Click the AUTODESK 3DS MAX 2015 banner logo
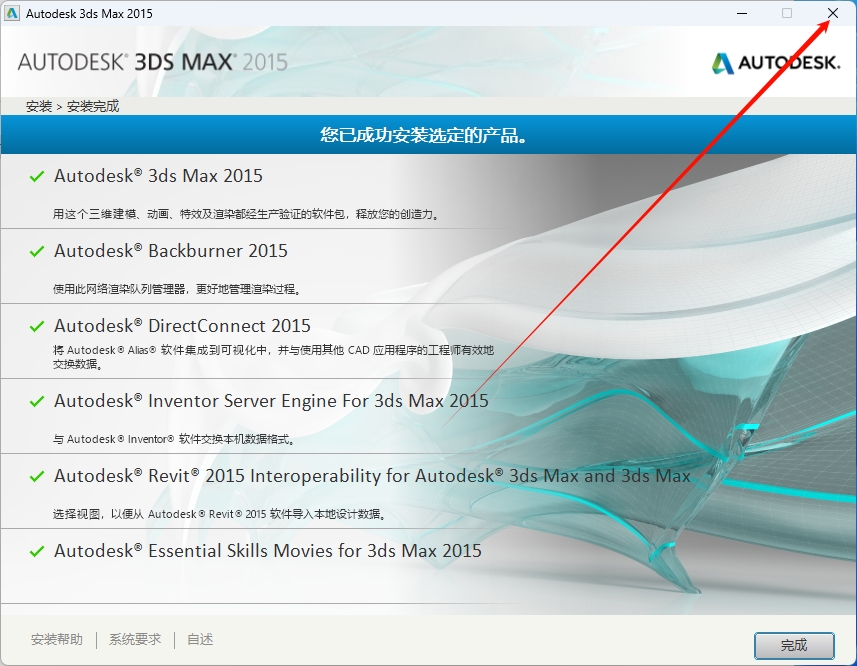 150,60
